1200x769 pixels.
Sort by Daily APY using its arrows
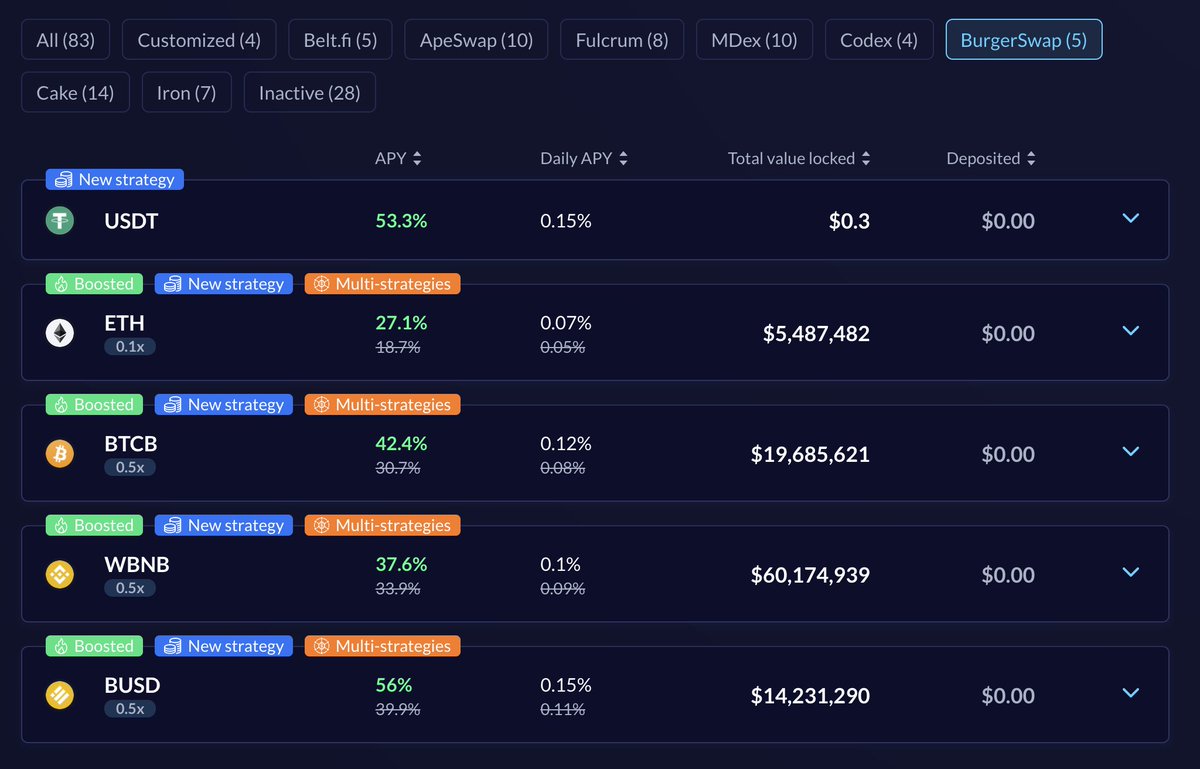[x=623, y=158]
